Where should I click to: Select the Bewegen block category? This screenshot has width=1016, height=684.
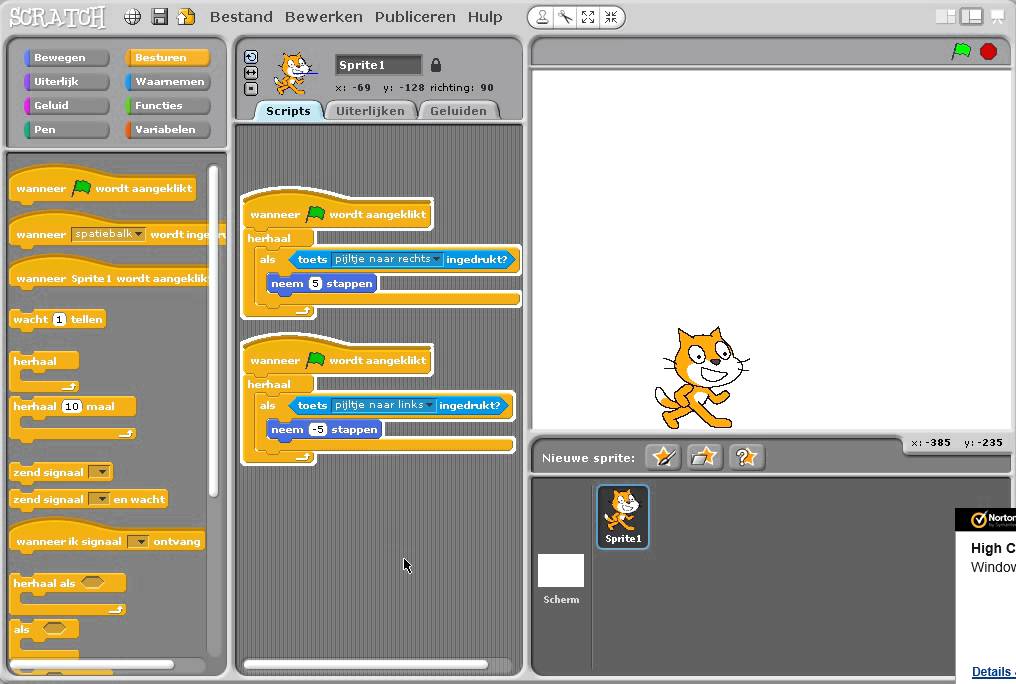point(67,58)
